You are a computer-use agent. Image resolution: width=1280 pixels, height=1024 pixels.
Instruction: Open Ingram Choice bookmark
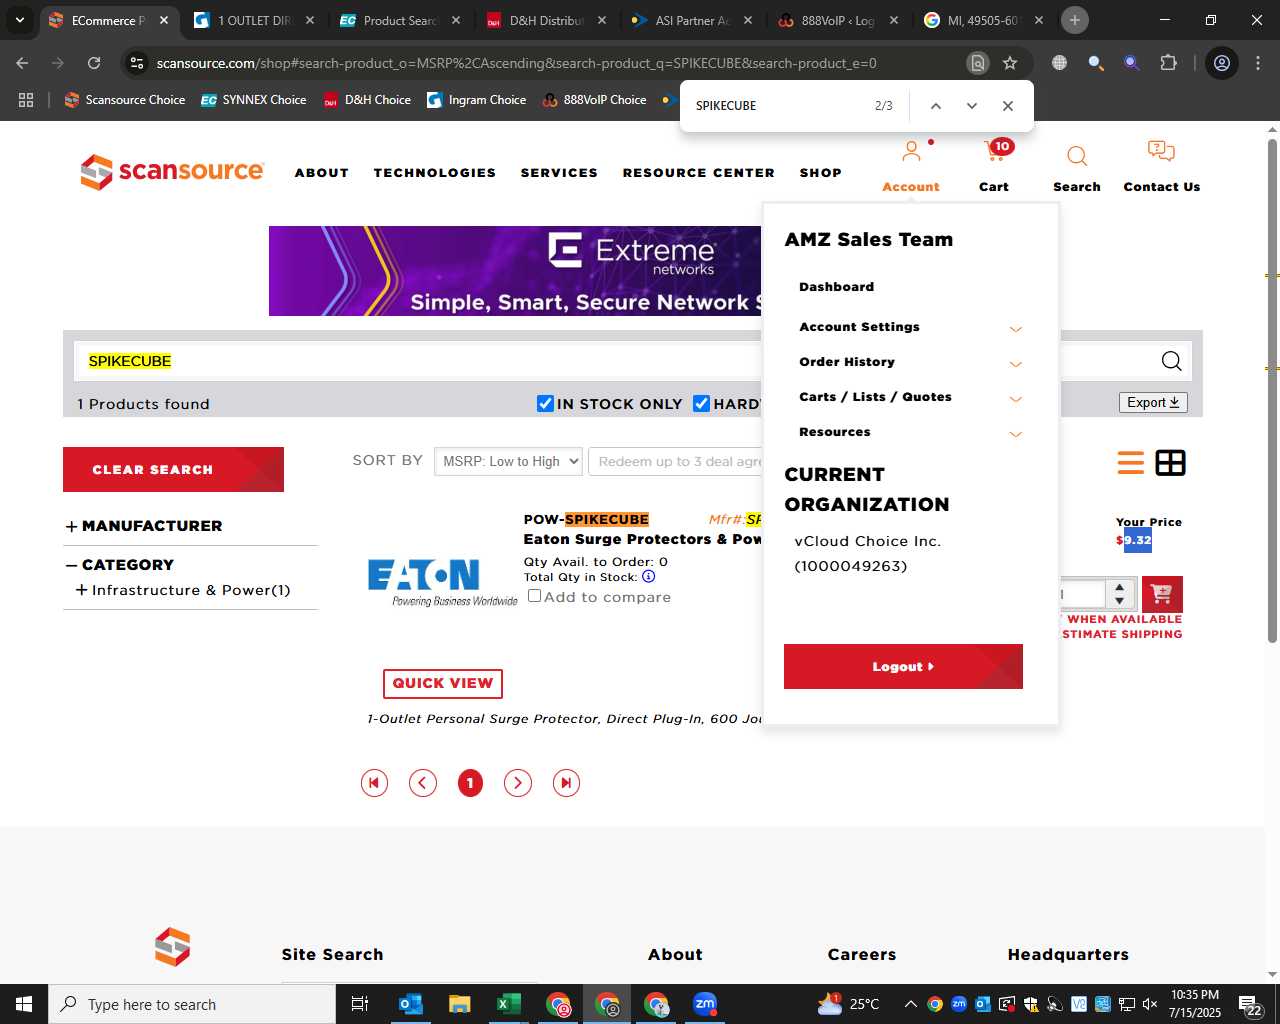(476, 100)
